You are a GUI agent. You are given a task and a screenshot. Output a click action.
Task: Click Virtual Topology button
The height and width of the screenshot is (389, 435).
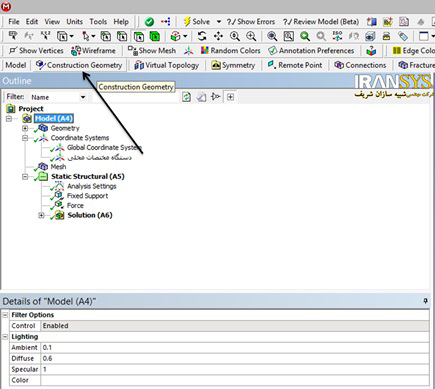pyautogui.click(x=167, y=65)
